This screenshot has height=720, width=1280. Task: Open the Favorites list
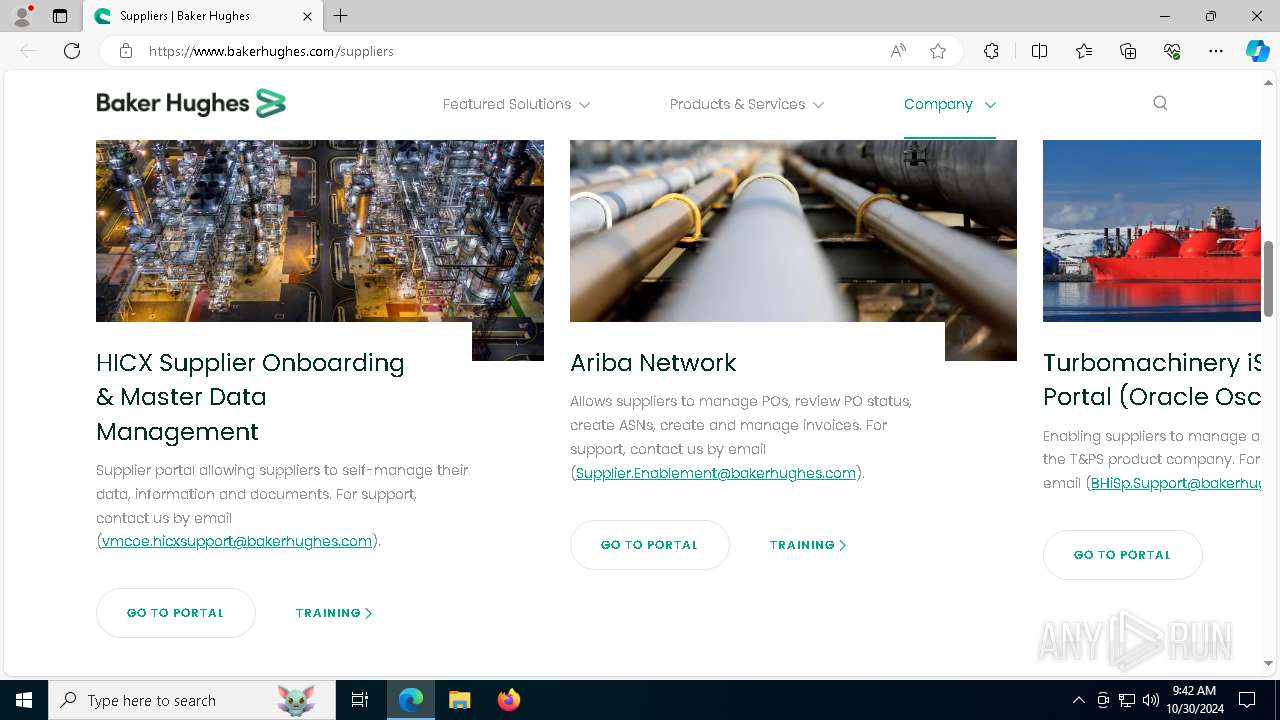pos(1084,51)
